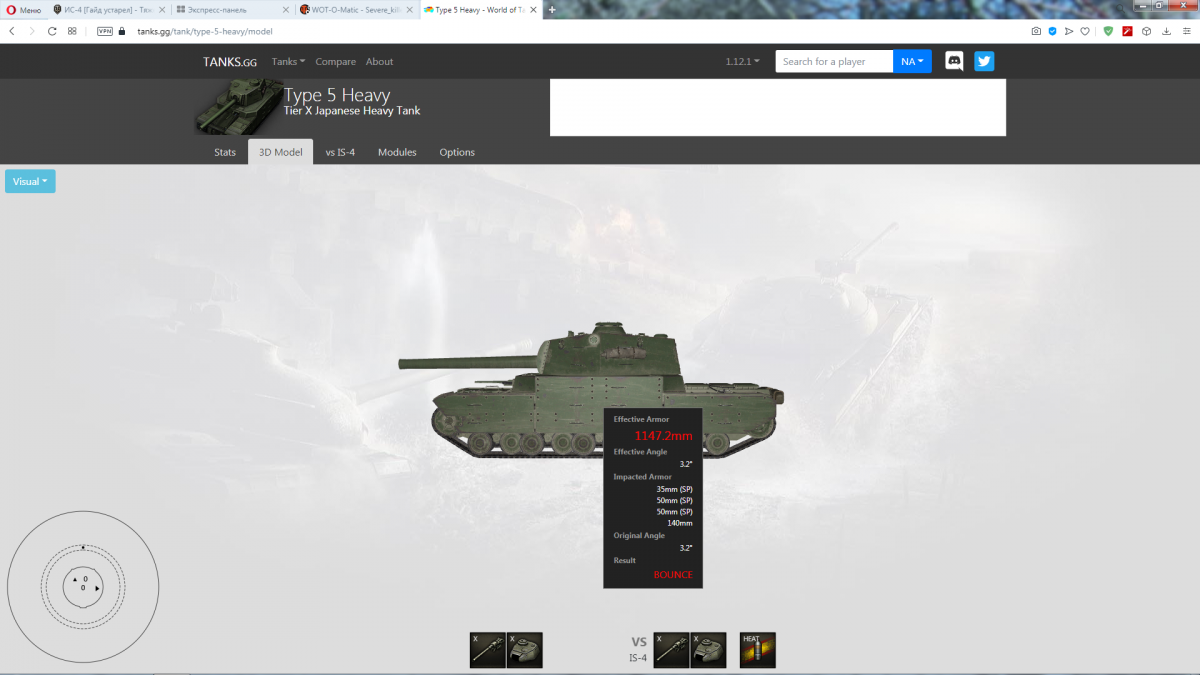Image resolution: width=1200 pixels, height=675 pixels.
Task: Open the downloads arrow icon
Action: [1165, 31]
